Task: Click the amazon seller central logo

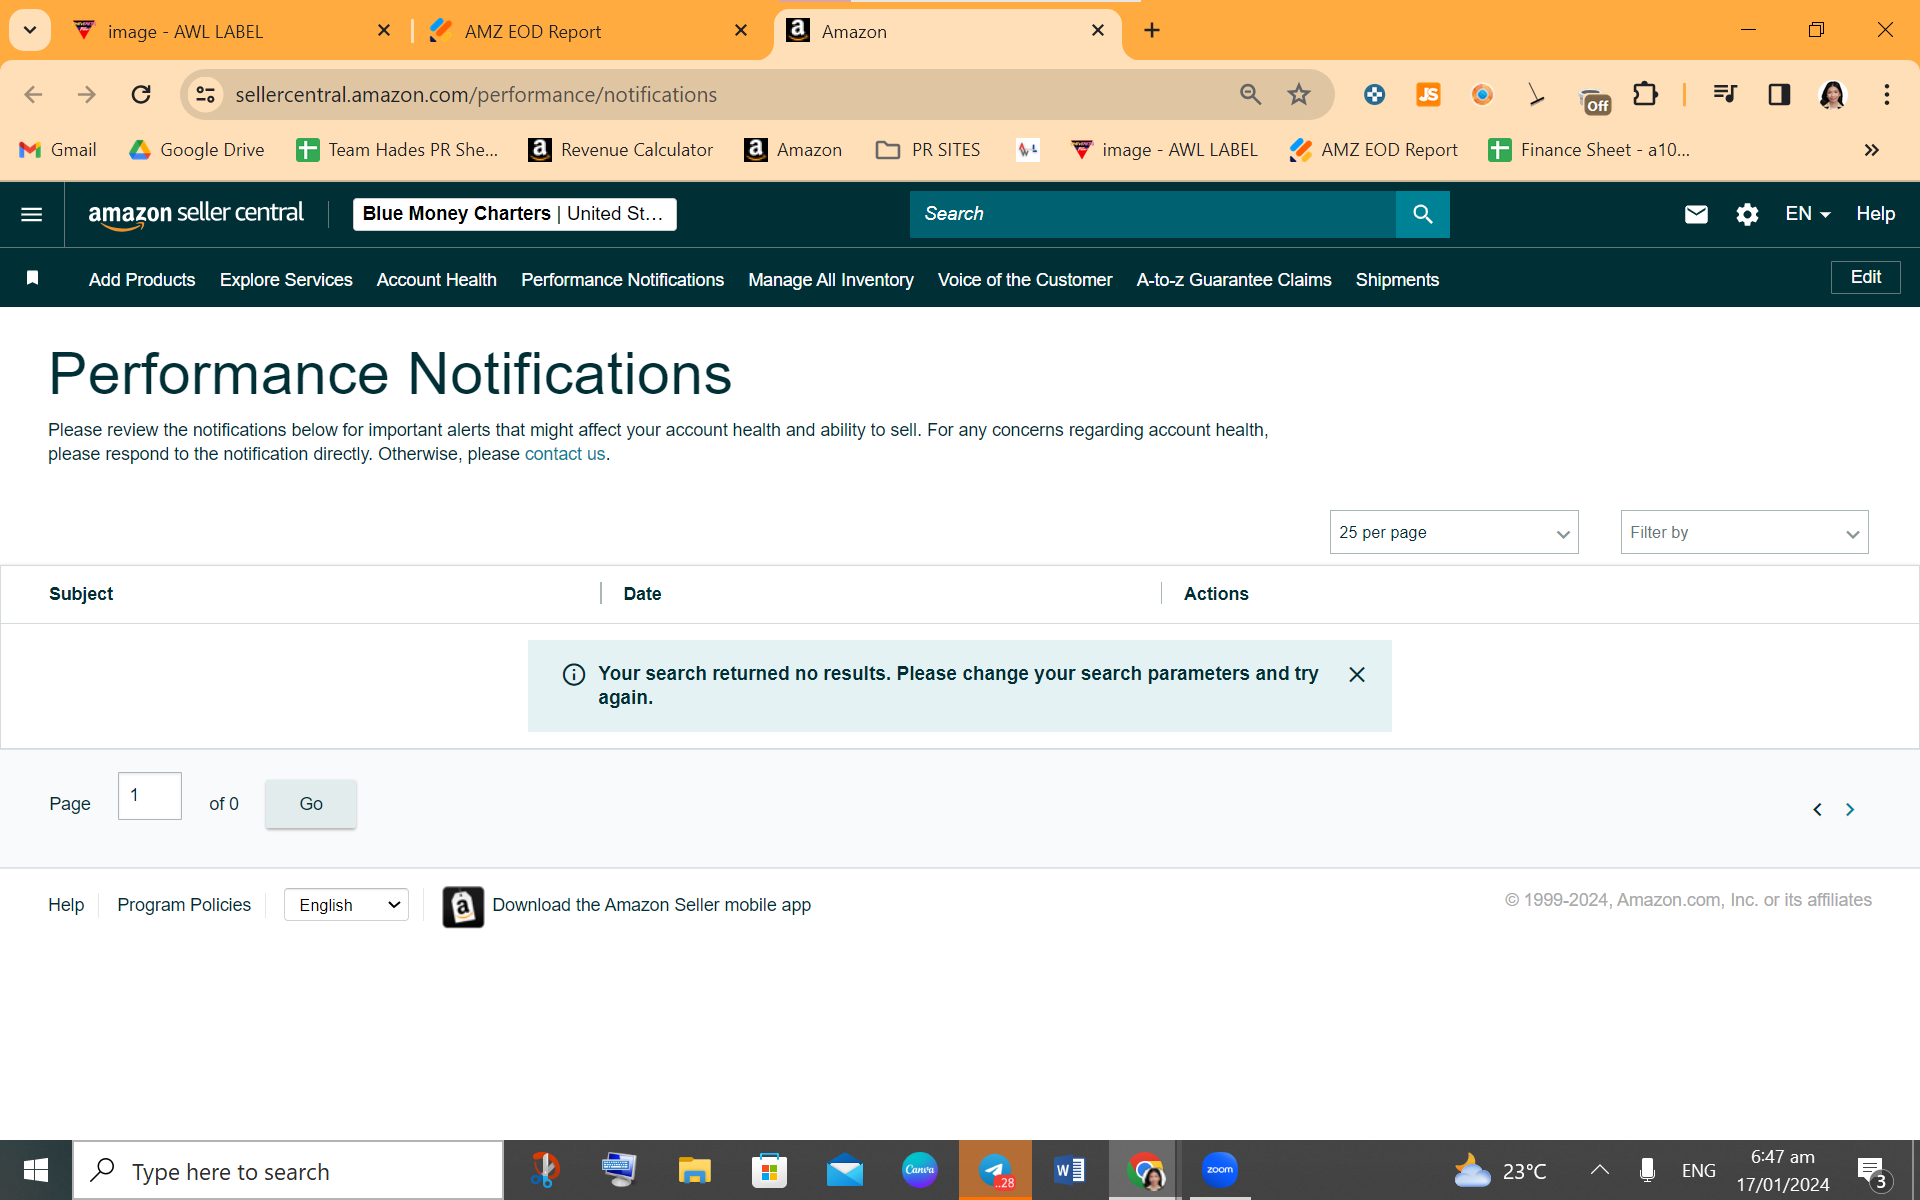Action: [196, 214]
